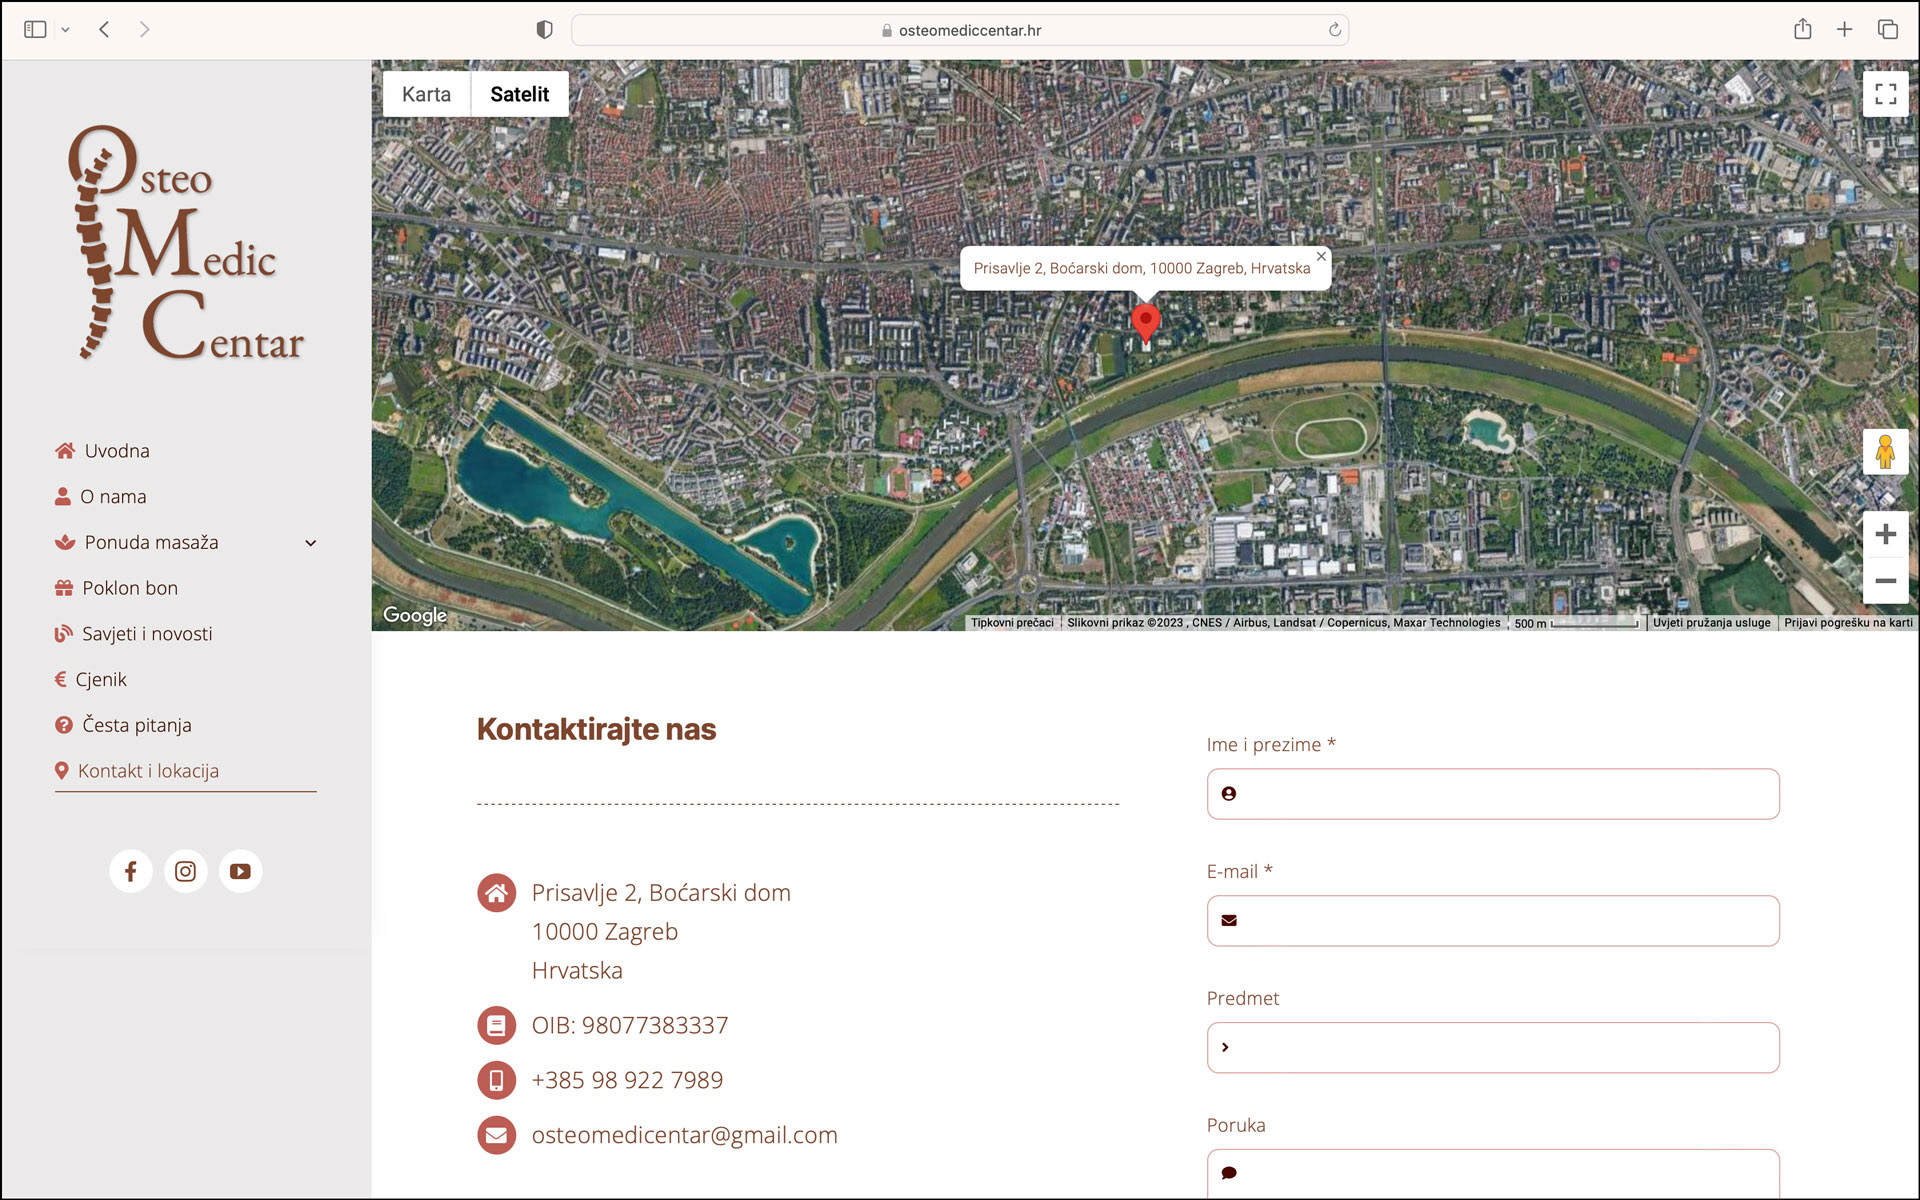Toggle fullscreen map view
The image size is (1920, 1200).
click(x=1885, y=94)
